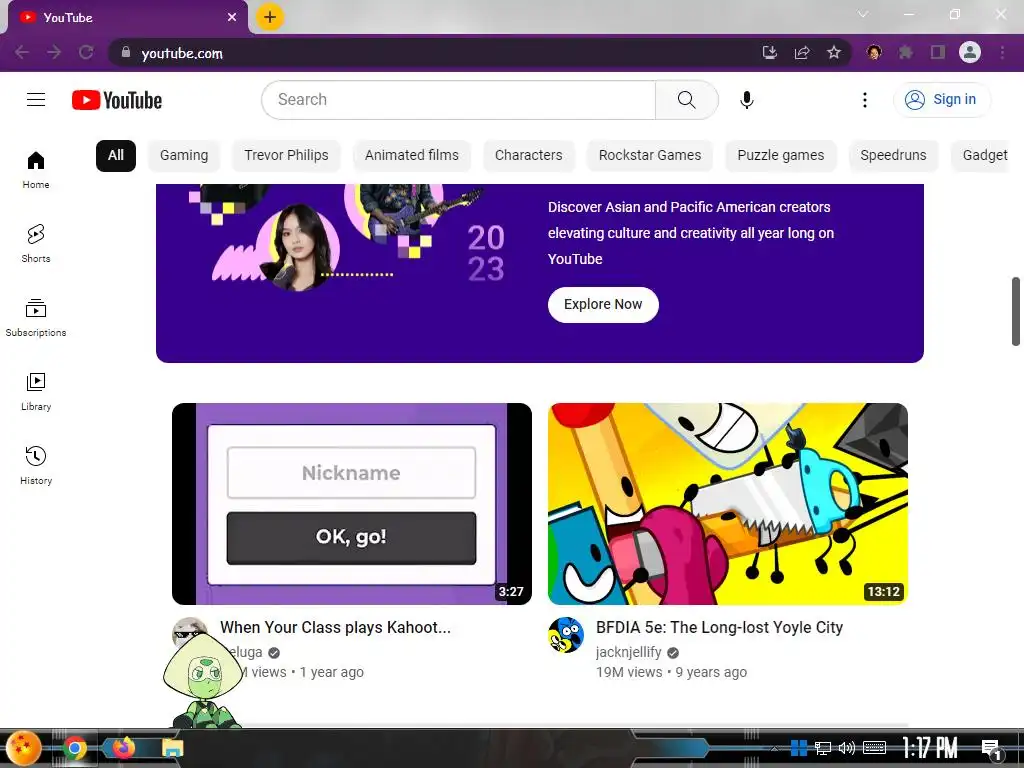The width and height of the screenshot is (1024, 768).
Task: Select the All filter chip
Action: coord(116,155)
